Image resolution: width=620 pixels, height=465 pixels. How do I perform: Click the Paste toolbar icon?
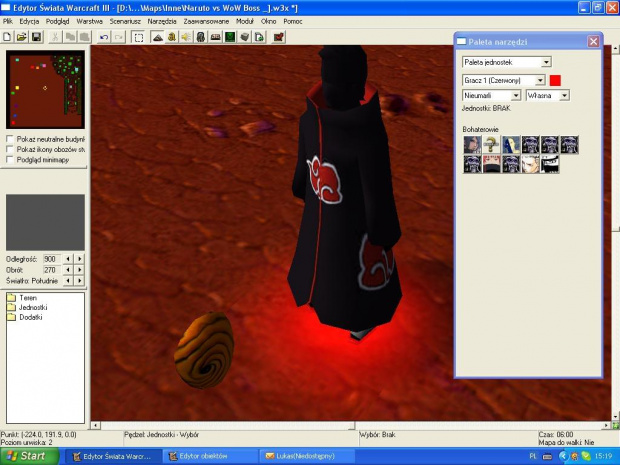pyautogui.click(x=85, y=37)
